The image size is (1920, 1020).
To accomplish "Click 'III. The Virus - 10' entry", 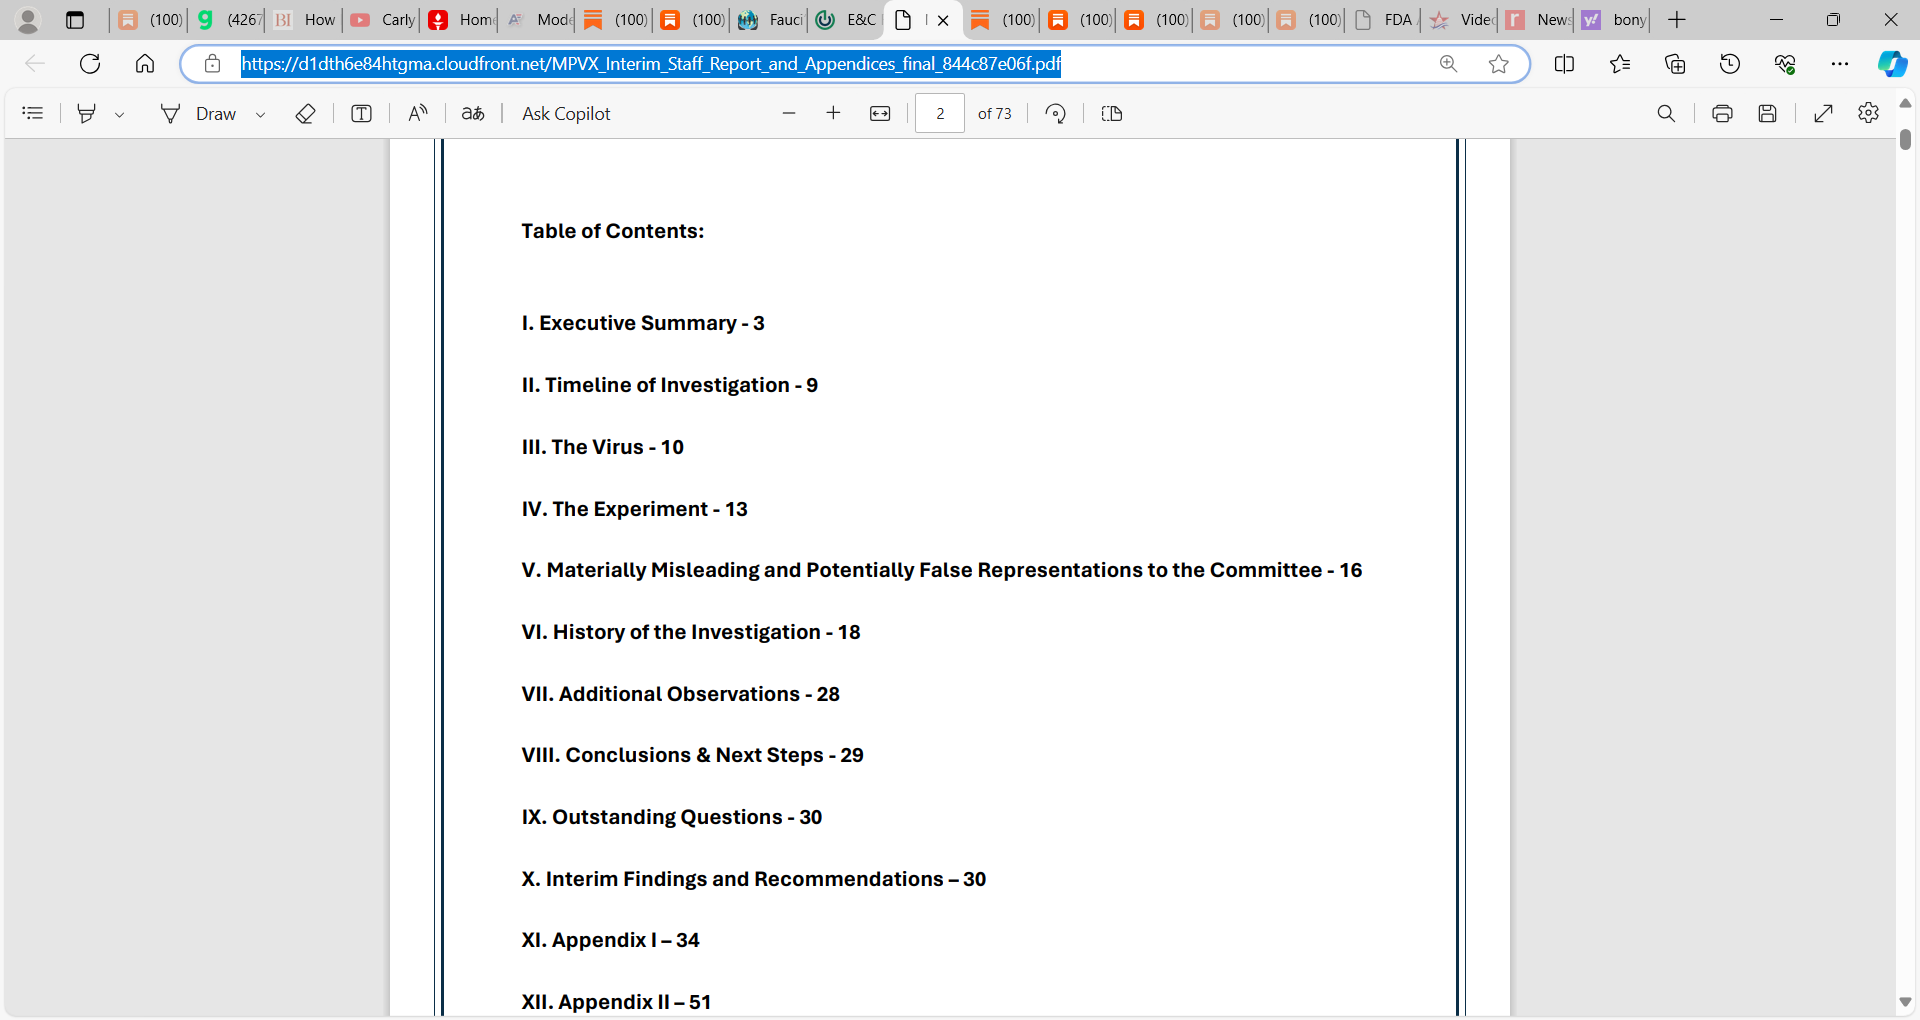I will pyautogui.click(x=602, y=447).
